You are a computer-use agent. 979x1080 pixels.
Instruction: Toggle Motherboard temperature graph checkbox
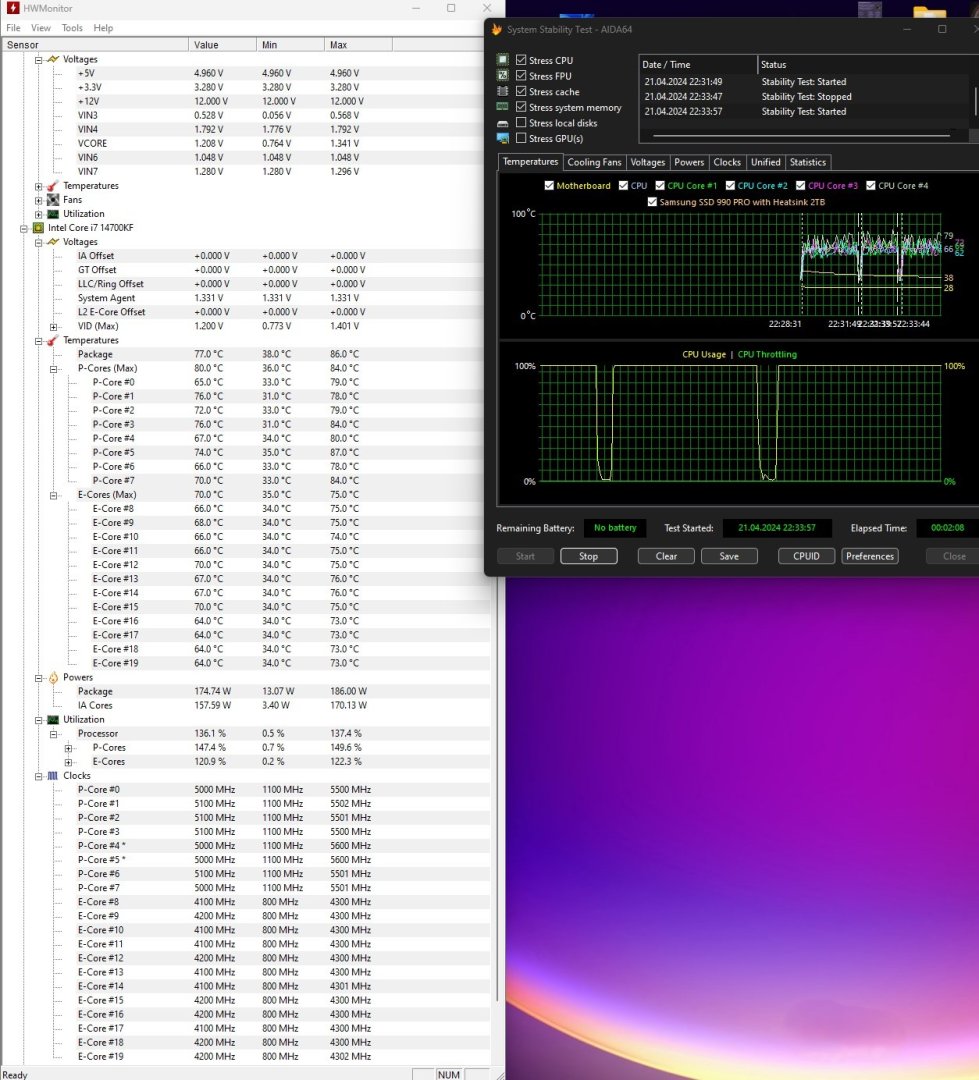point(549,185)
